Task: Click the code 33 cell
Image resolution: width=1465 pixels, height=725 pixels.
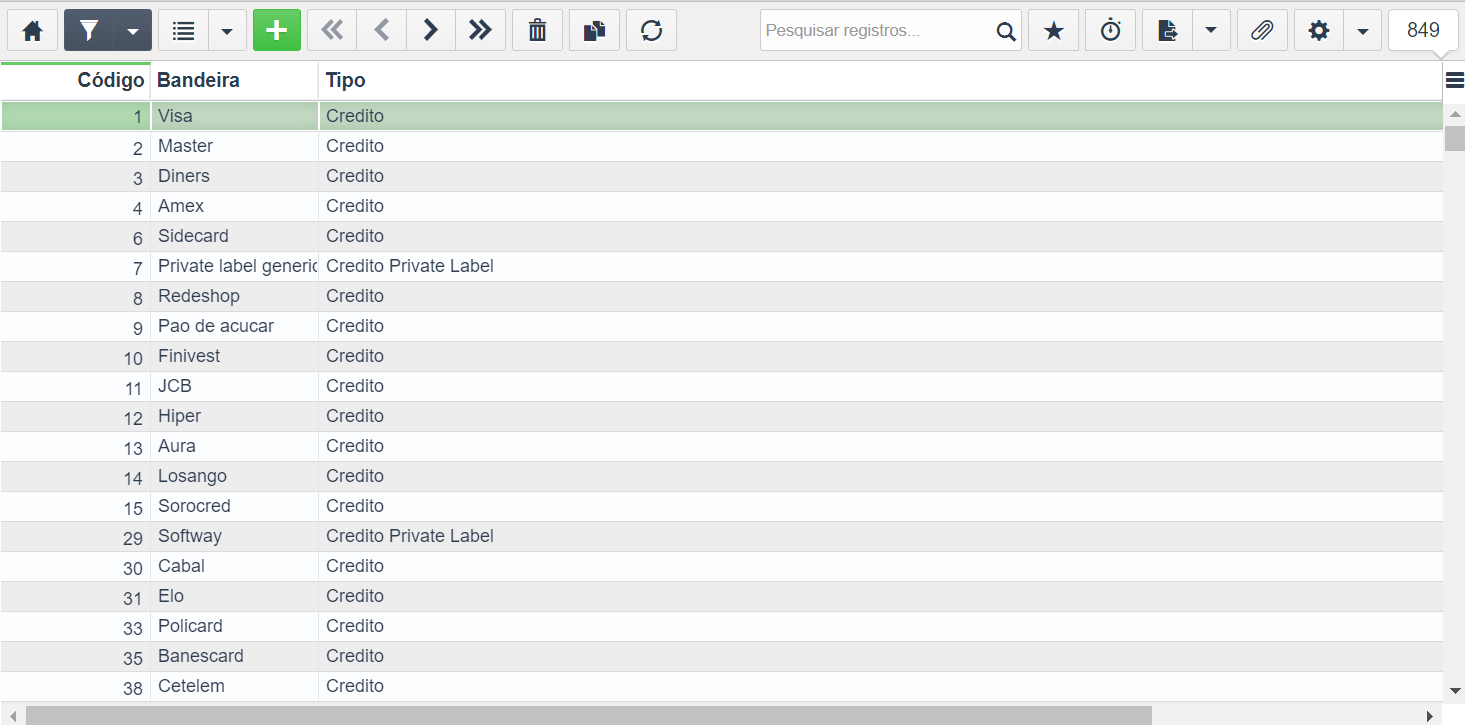Action: coord(75,626)
